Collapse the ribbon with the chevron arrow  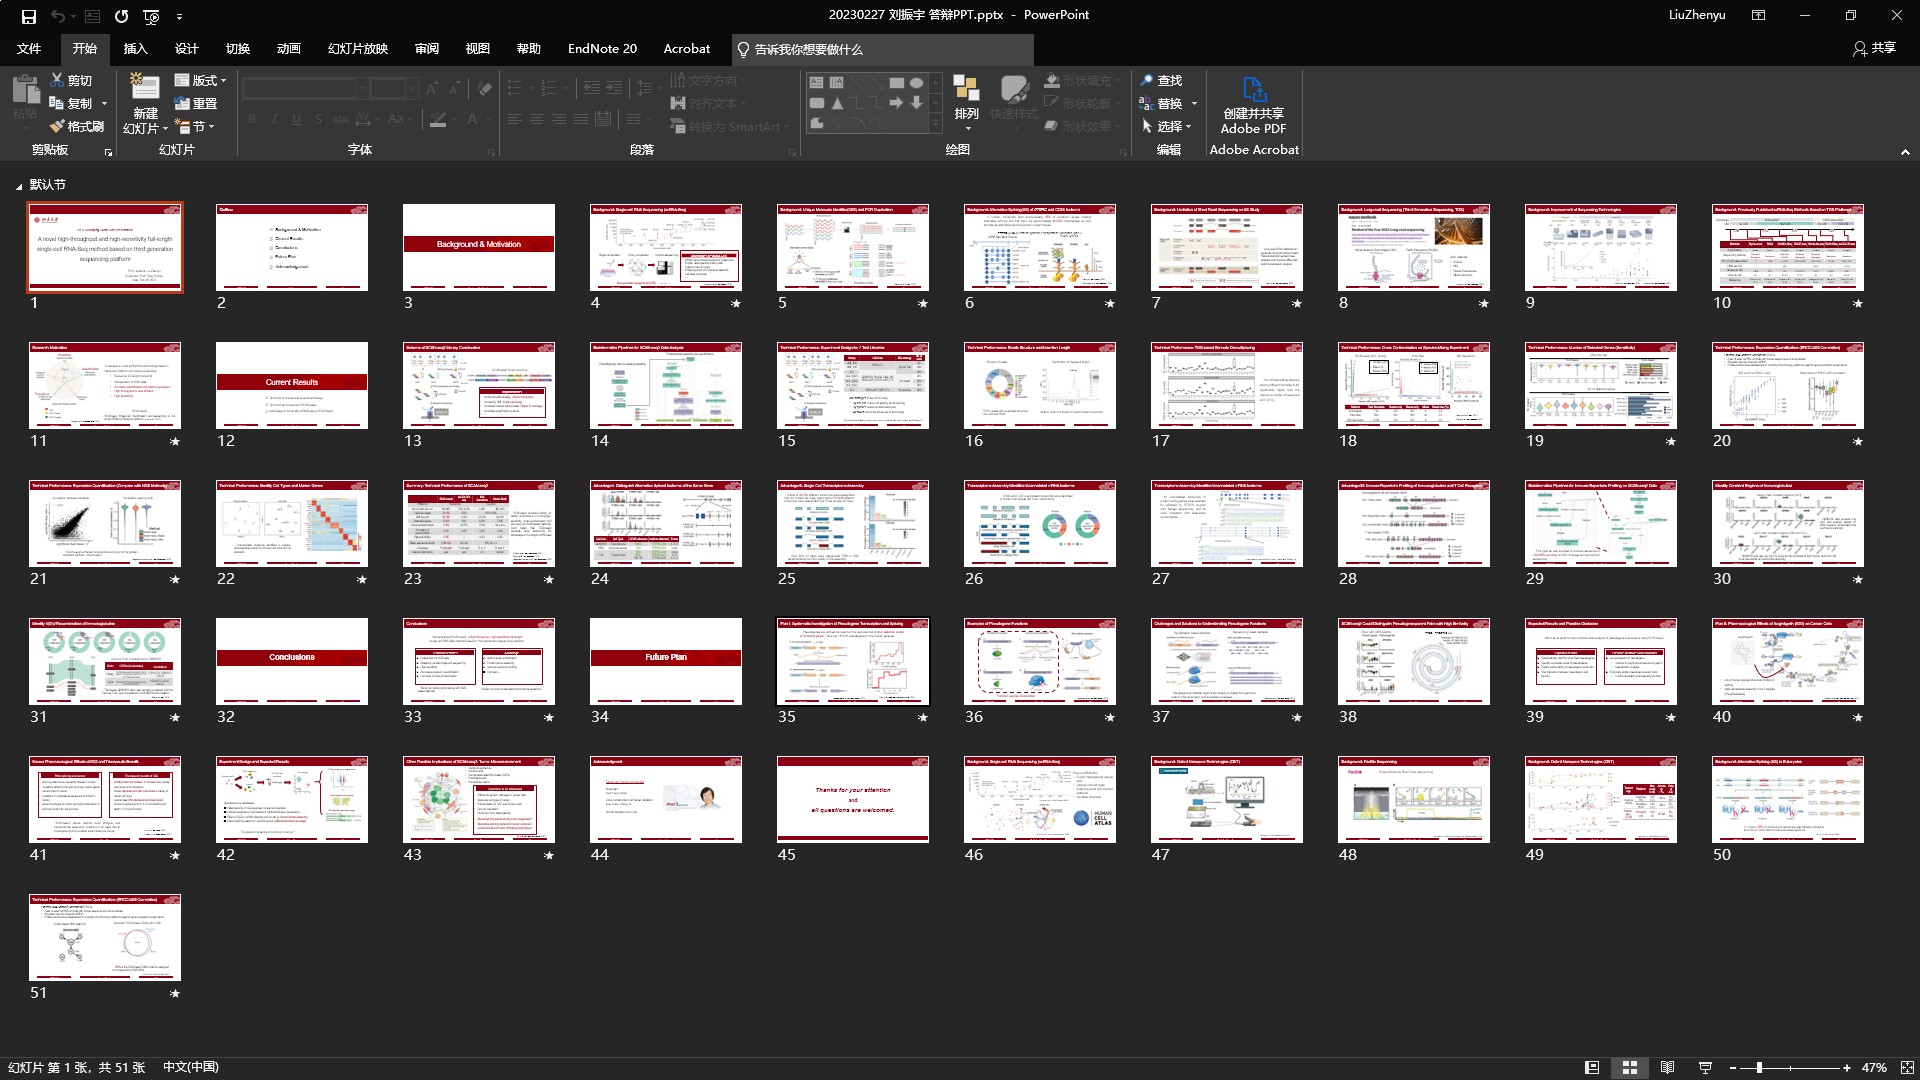pos(1905,152)
